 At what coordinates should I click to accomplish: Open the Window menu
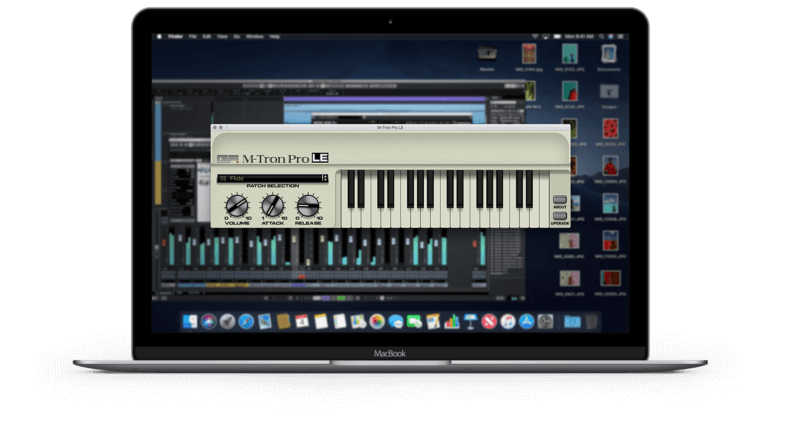(255, 37)
